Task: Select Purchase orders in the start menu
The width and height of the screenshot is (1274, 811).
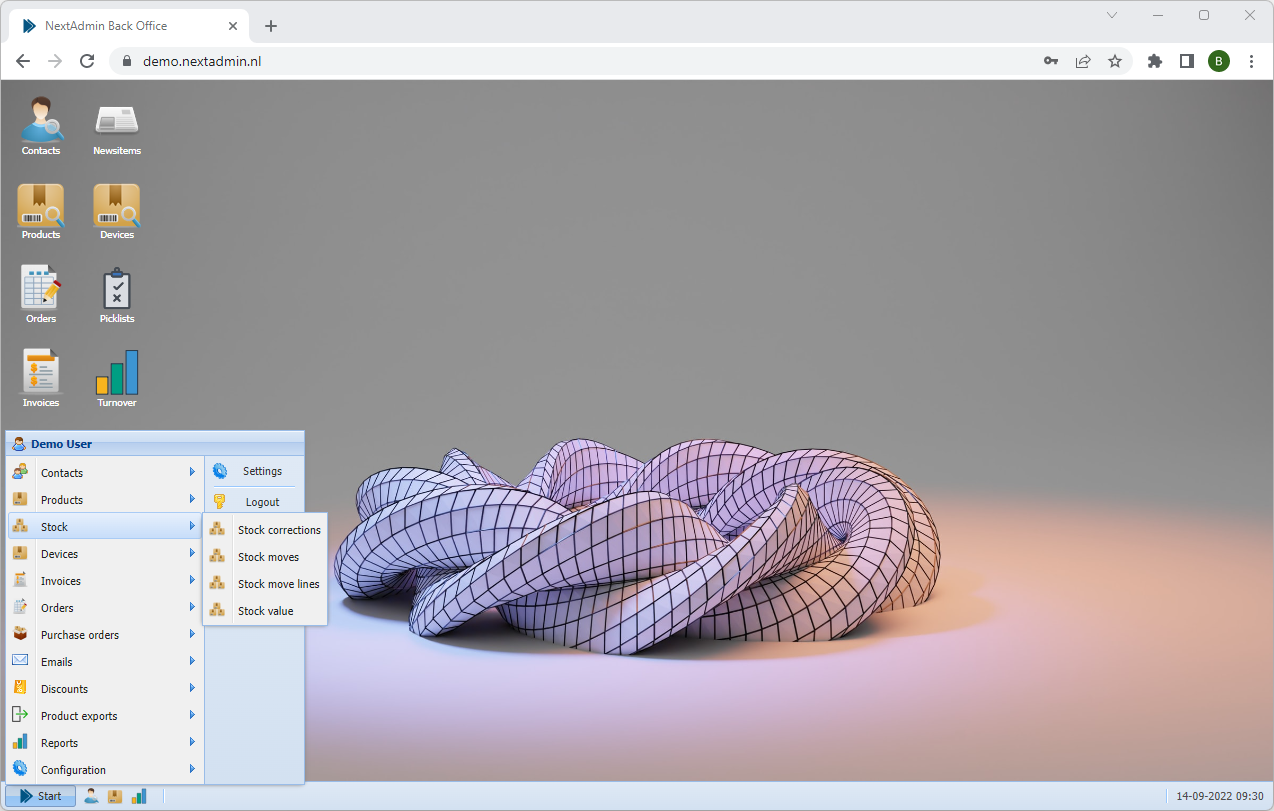Action: tap(105, 635)
